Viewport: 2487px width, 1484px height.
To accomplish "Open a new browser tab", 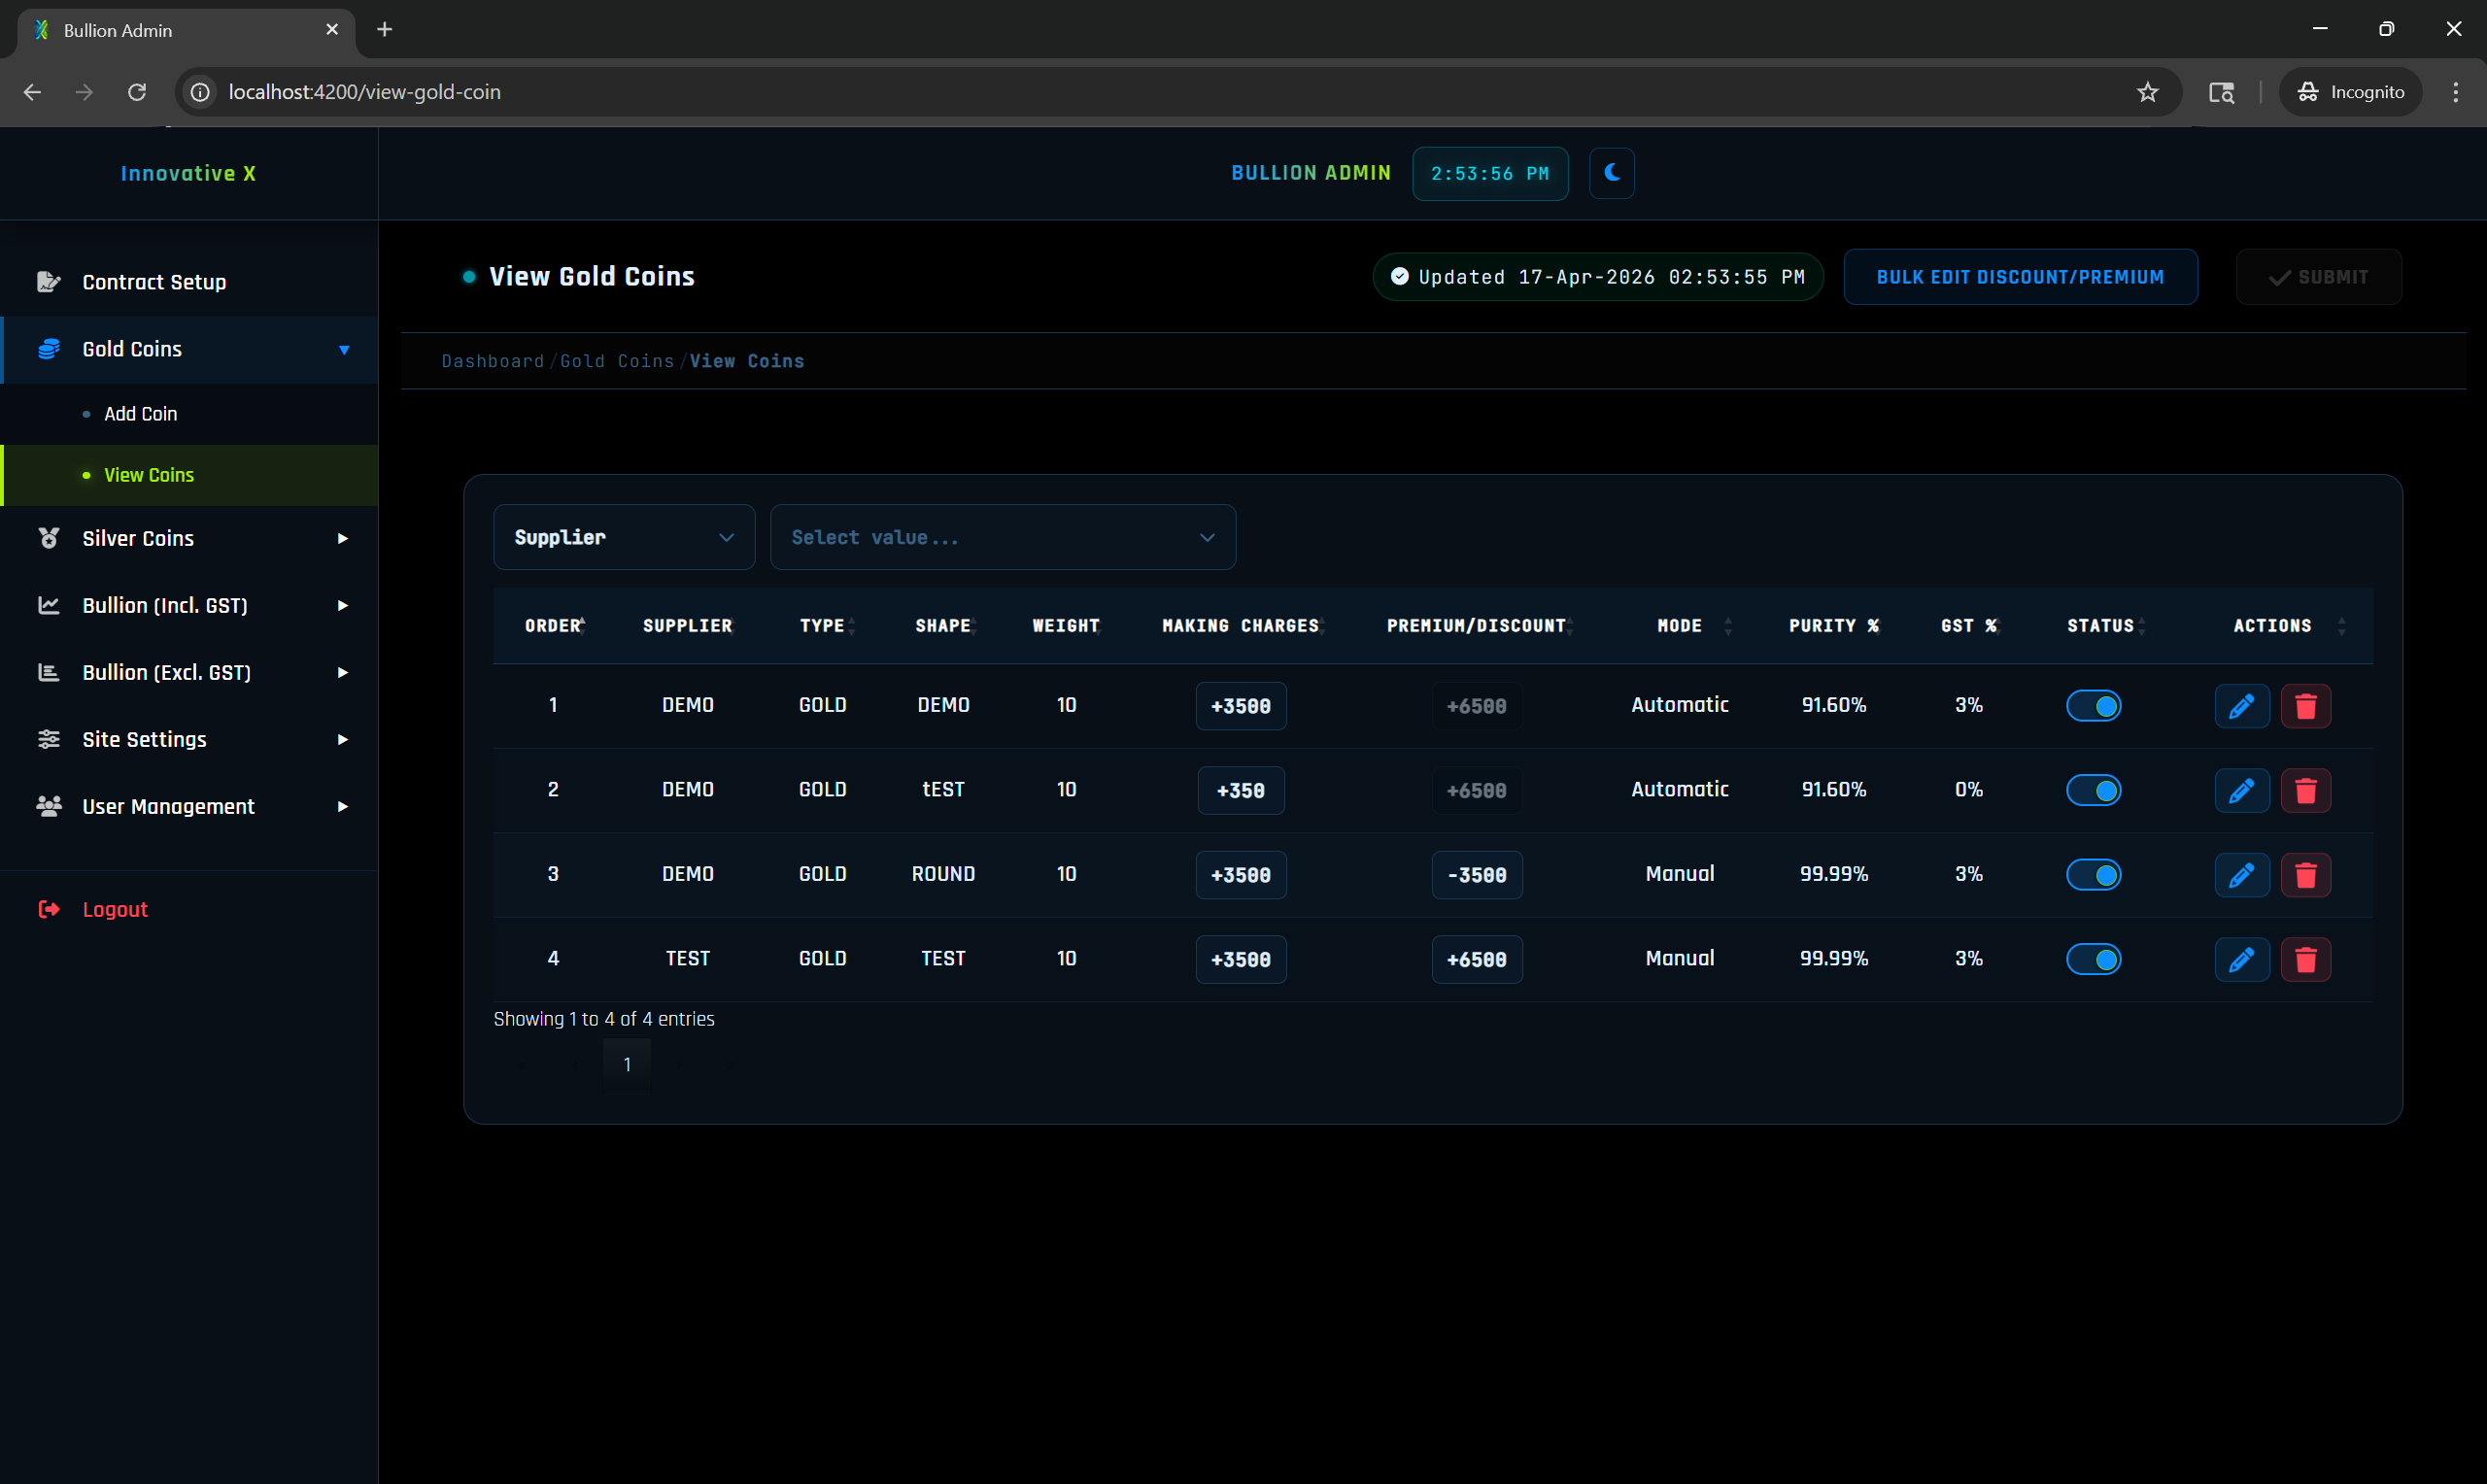I will click(384, 30).
